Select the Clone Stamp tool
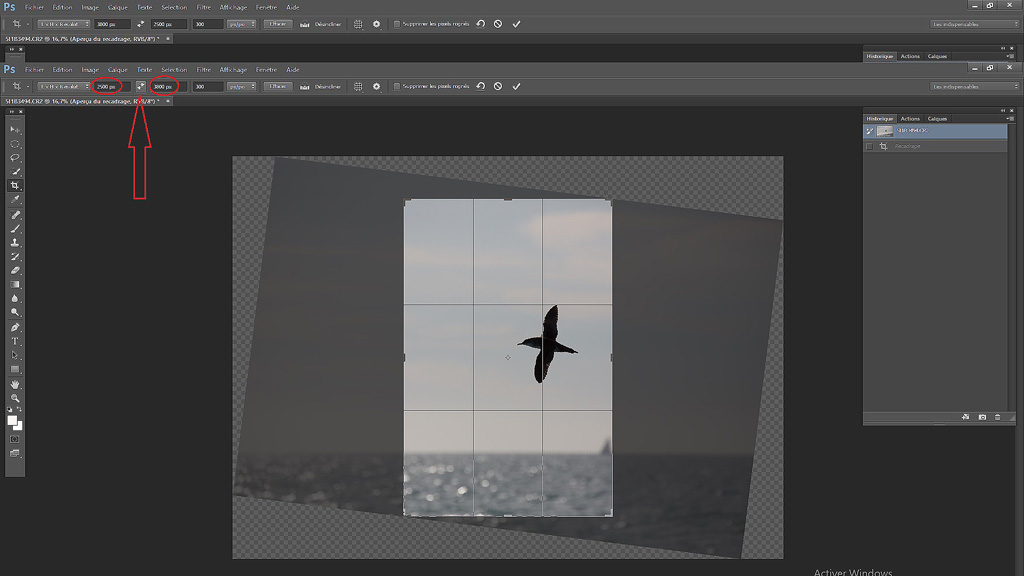 (x=16, y=242)
